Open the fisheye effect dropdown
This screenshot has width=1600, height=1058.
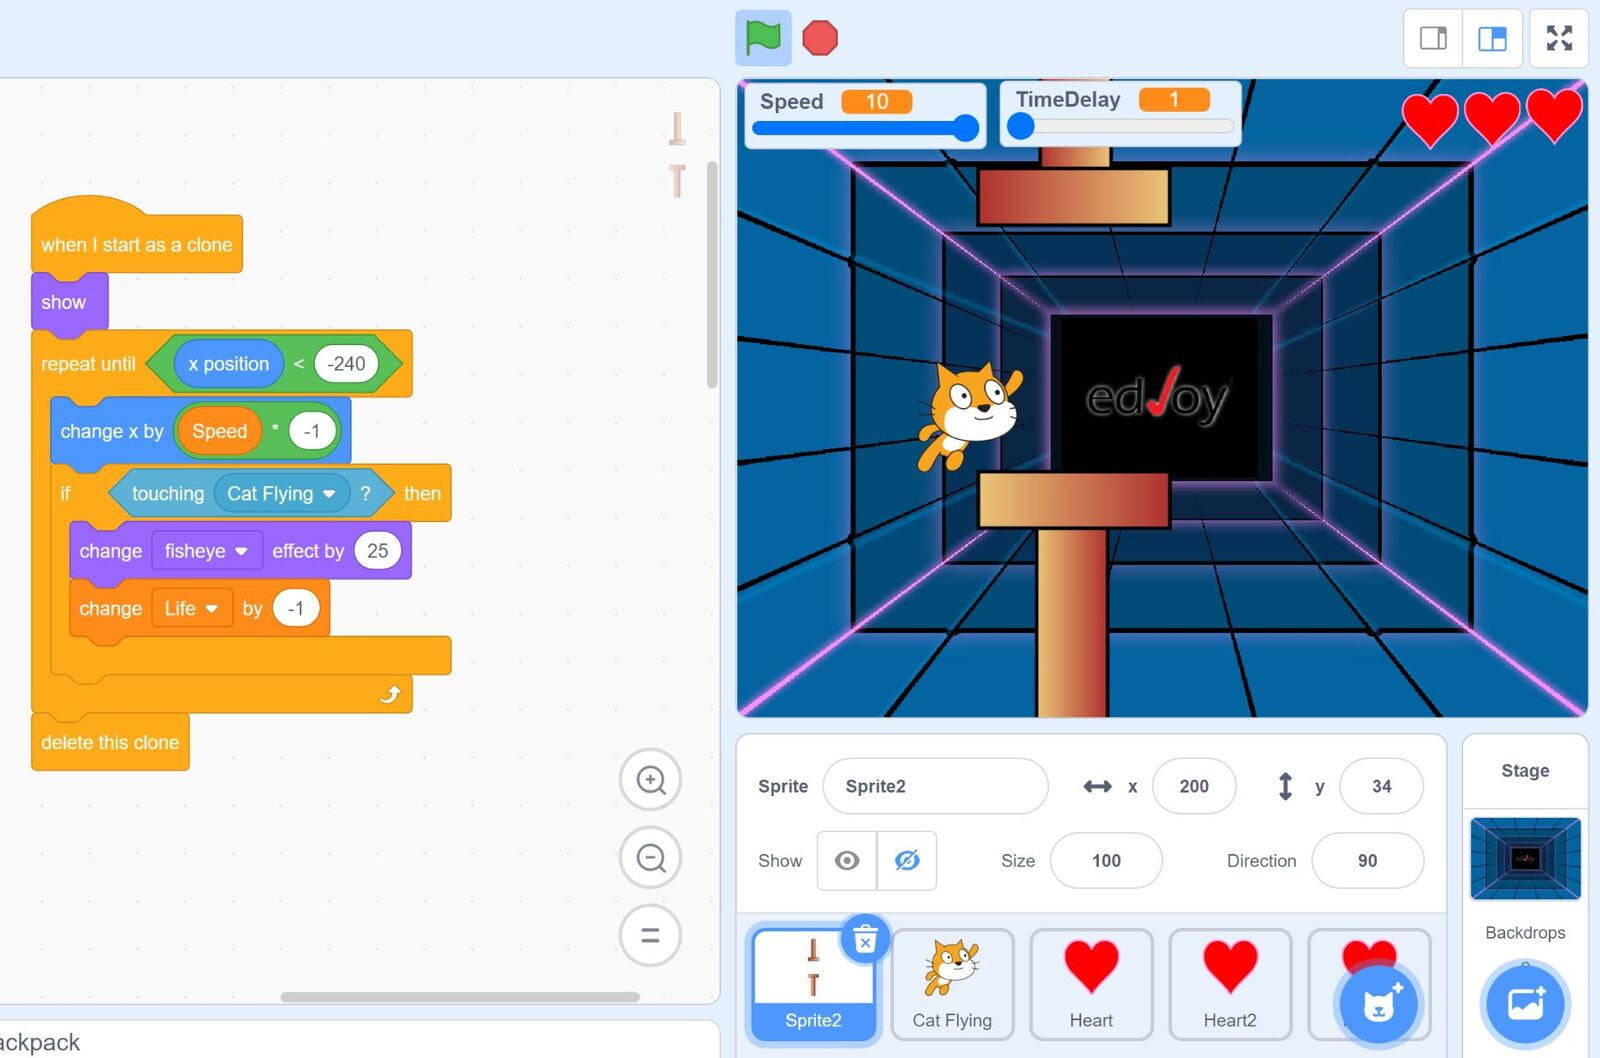pos(206,551)
